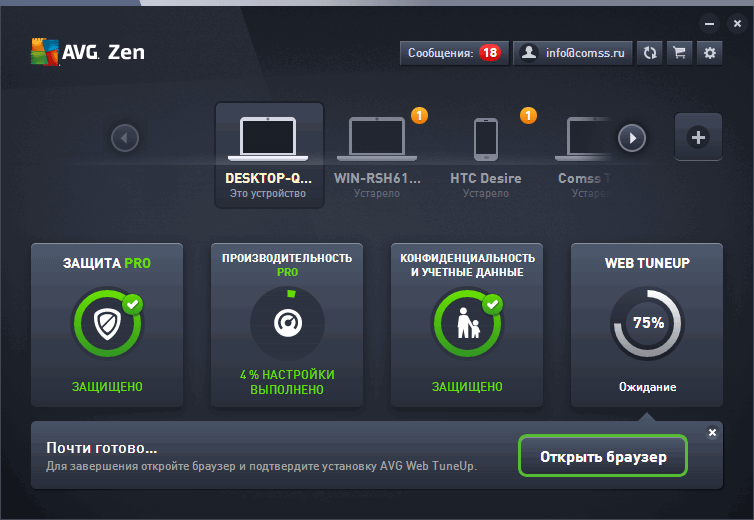Add a new device with plus button
The image size is (754, 520).
698,137
